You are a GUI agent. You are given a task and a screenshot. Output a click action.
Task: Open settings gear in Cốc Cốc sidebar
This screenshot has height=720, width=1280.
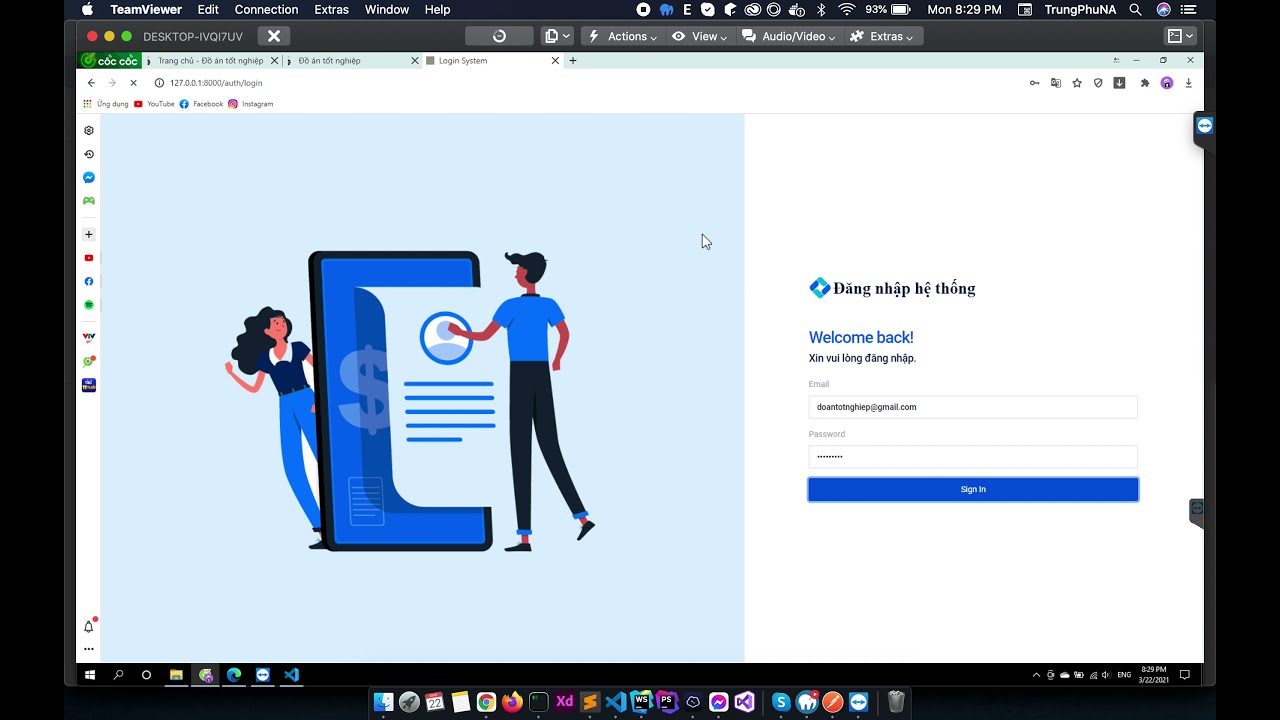(x=89, y=130)
